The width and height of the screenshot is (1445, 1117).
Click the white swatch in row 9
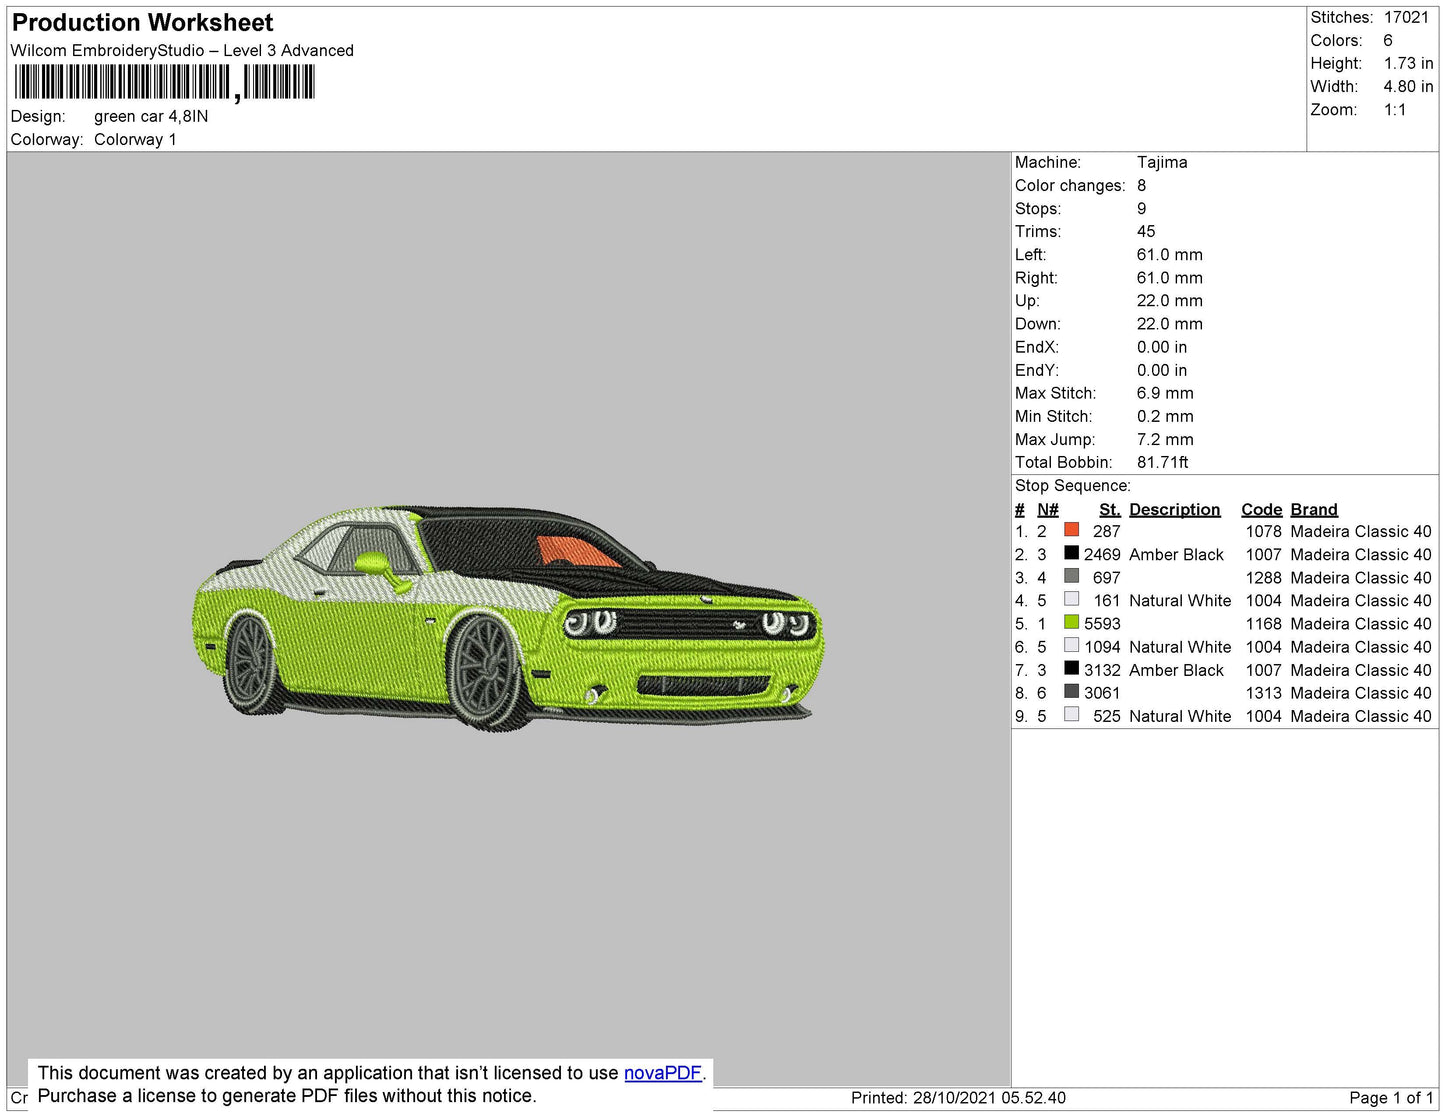[x=1072, y=714]
